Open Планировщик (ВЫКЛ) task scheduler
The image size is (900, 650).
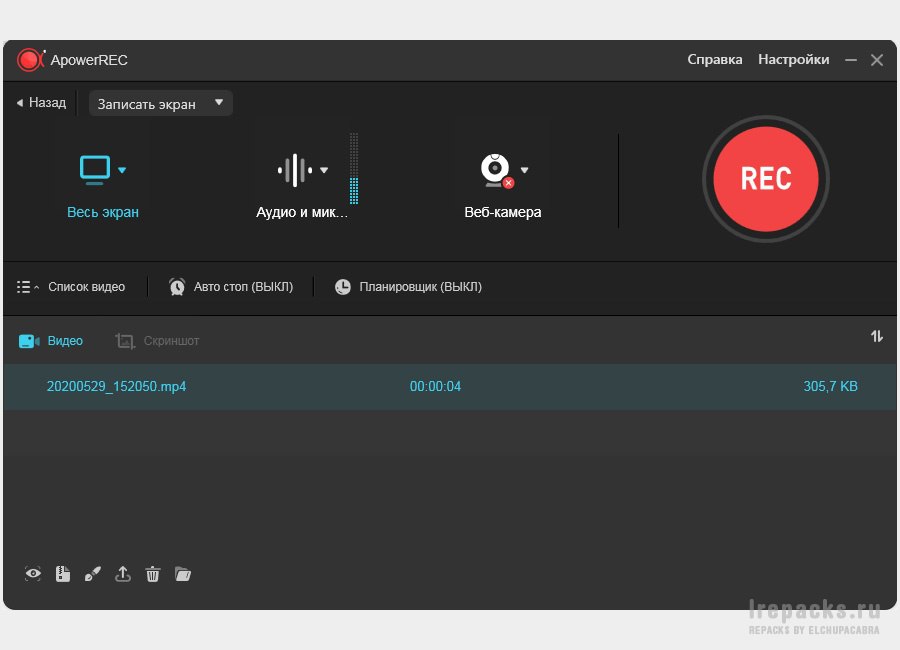[x=421, y=287]
